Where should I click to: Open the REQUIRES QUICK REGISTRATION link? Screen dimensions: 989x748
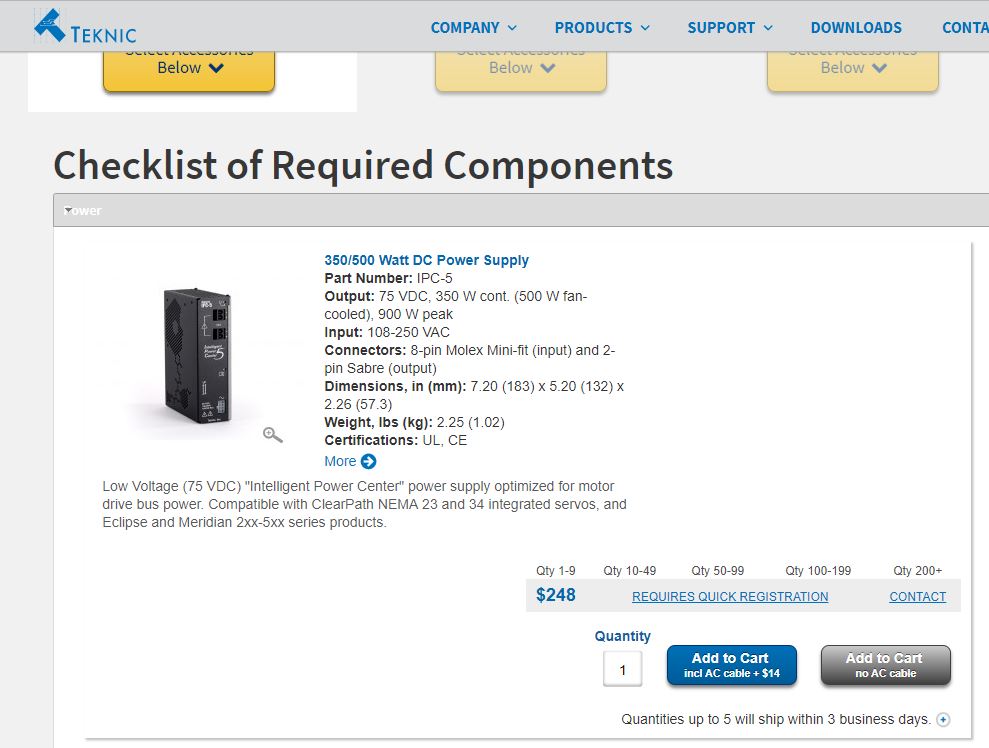point(730,597)
